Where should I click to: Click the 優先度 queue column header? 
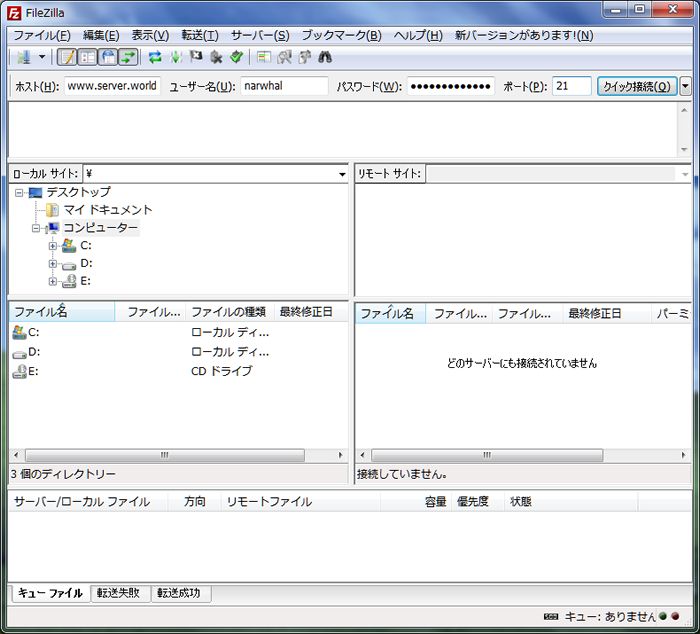pyautogui.click(x=478, y=501)
